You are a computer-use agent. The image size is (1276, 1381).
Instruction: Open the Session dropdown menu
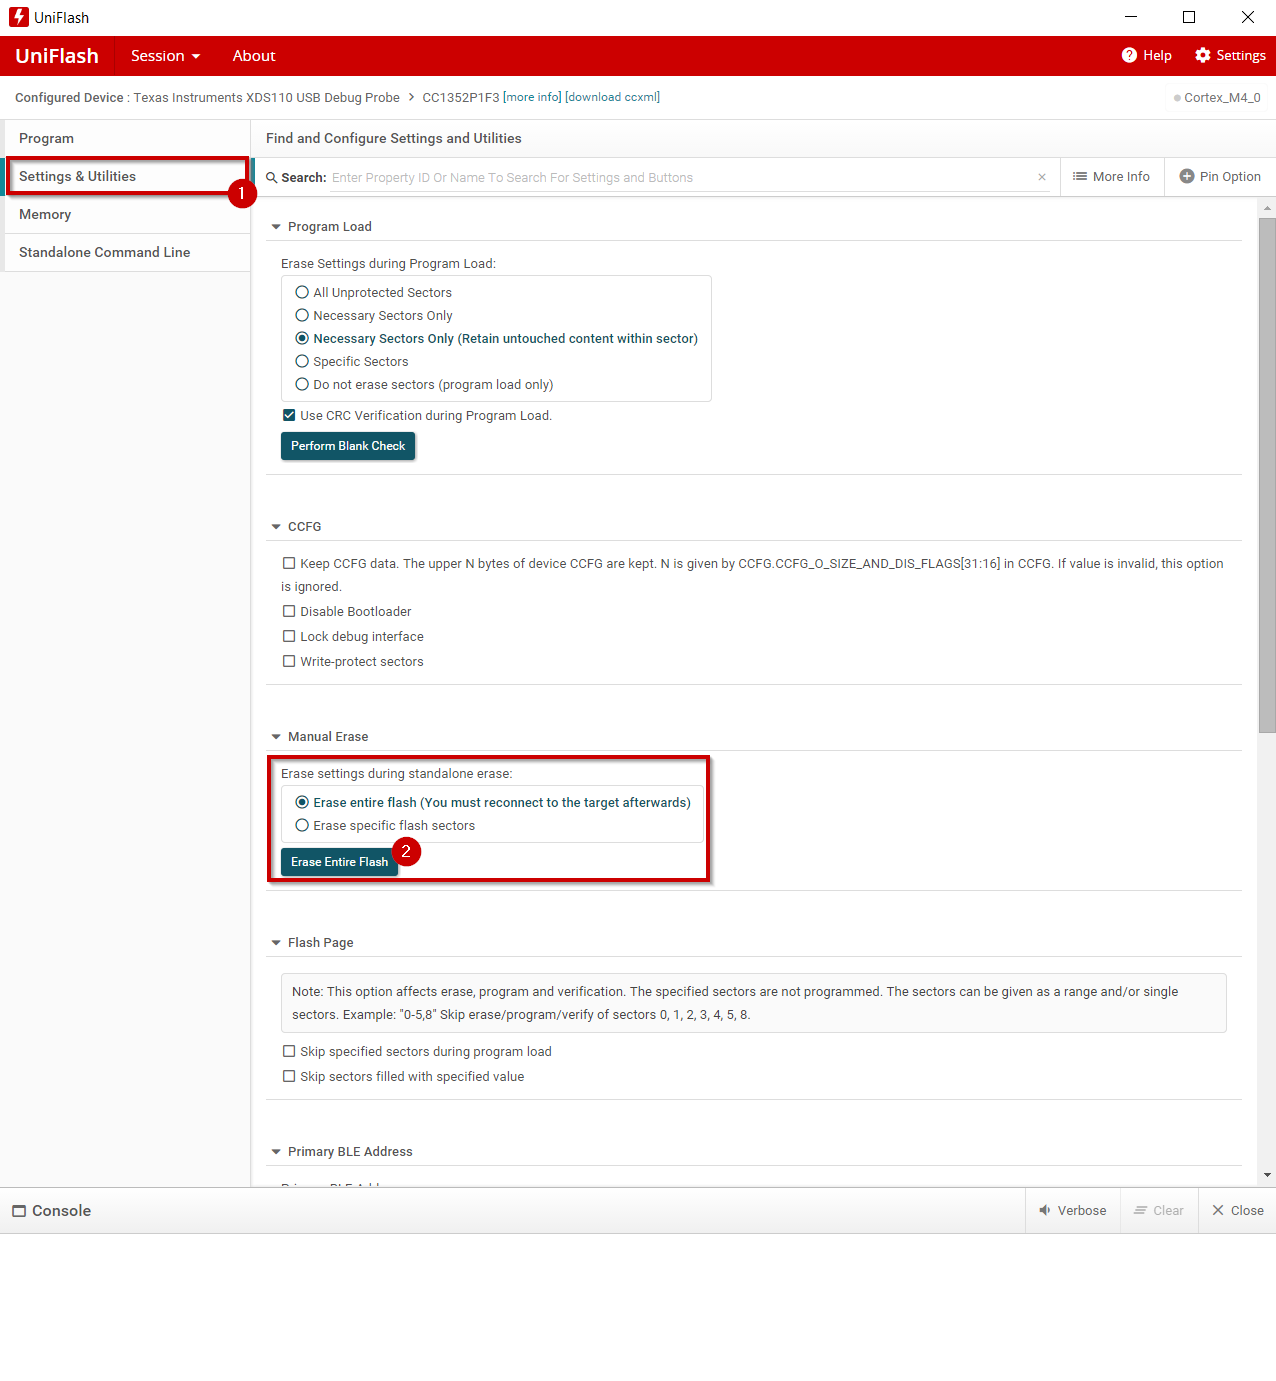165,56
